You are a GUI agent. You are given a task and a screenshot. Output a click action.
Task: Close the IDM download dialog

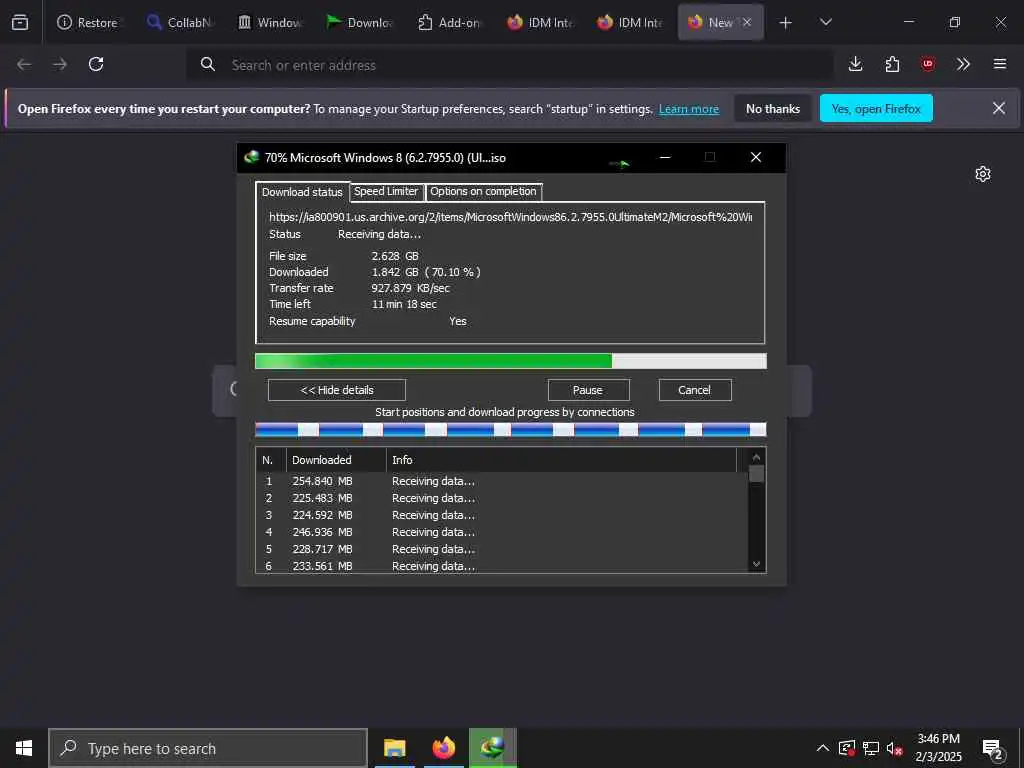click(x=756, y=157)
